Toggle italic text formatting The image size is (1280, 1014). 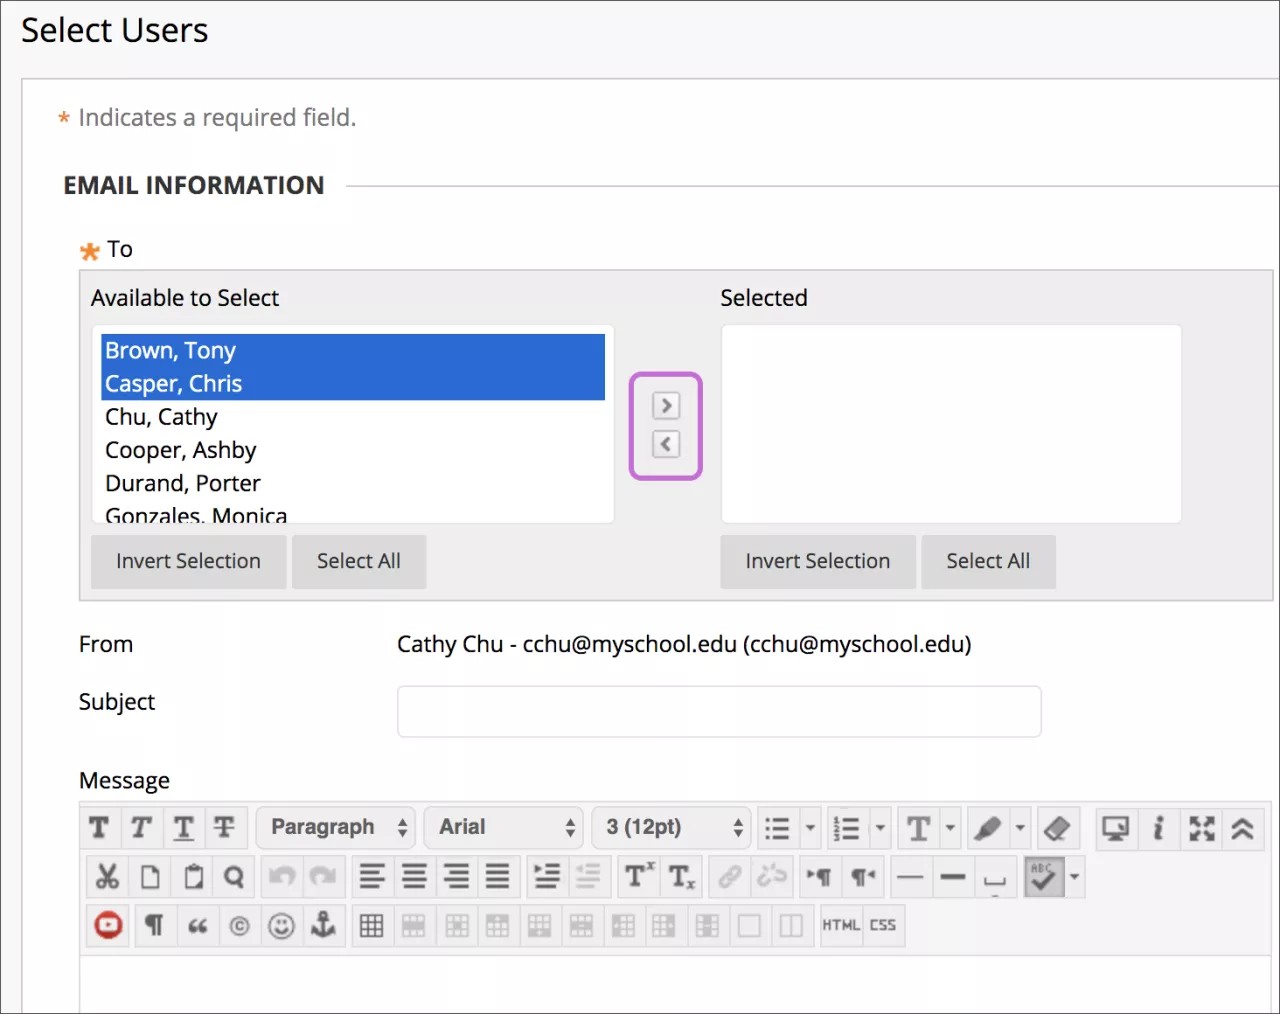click(x=141, y=827)
